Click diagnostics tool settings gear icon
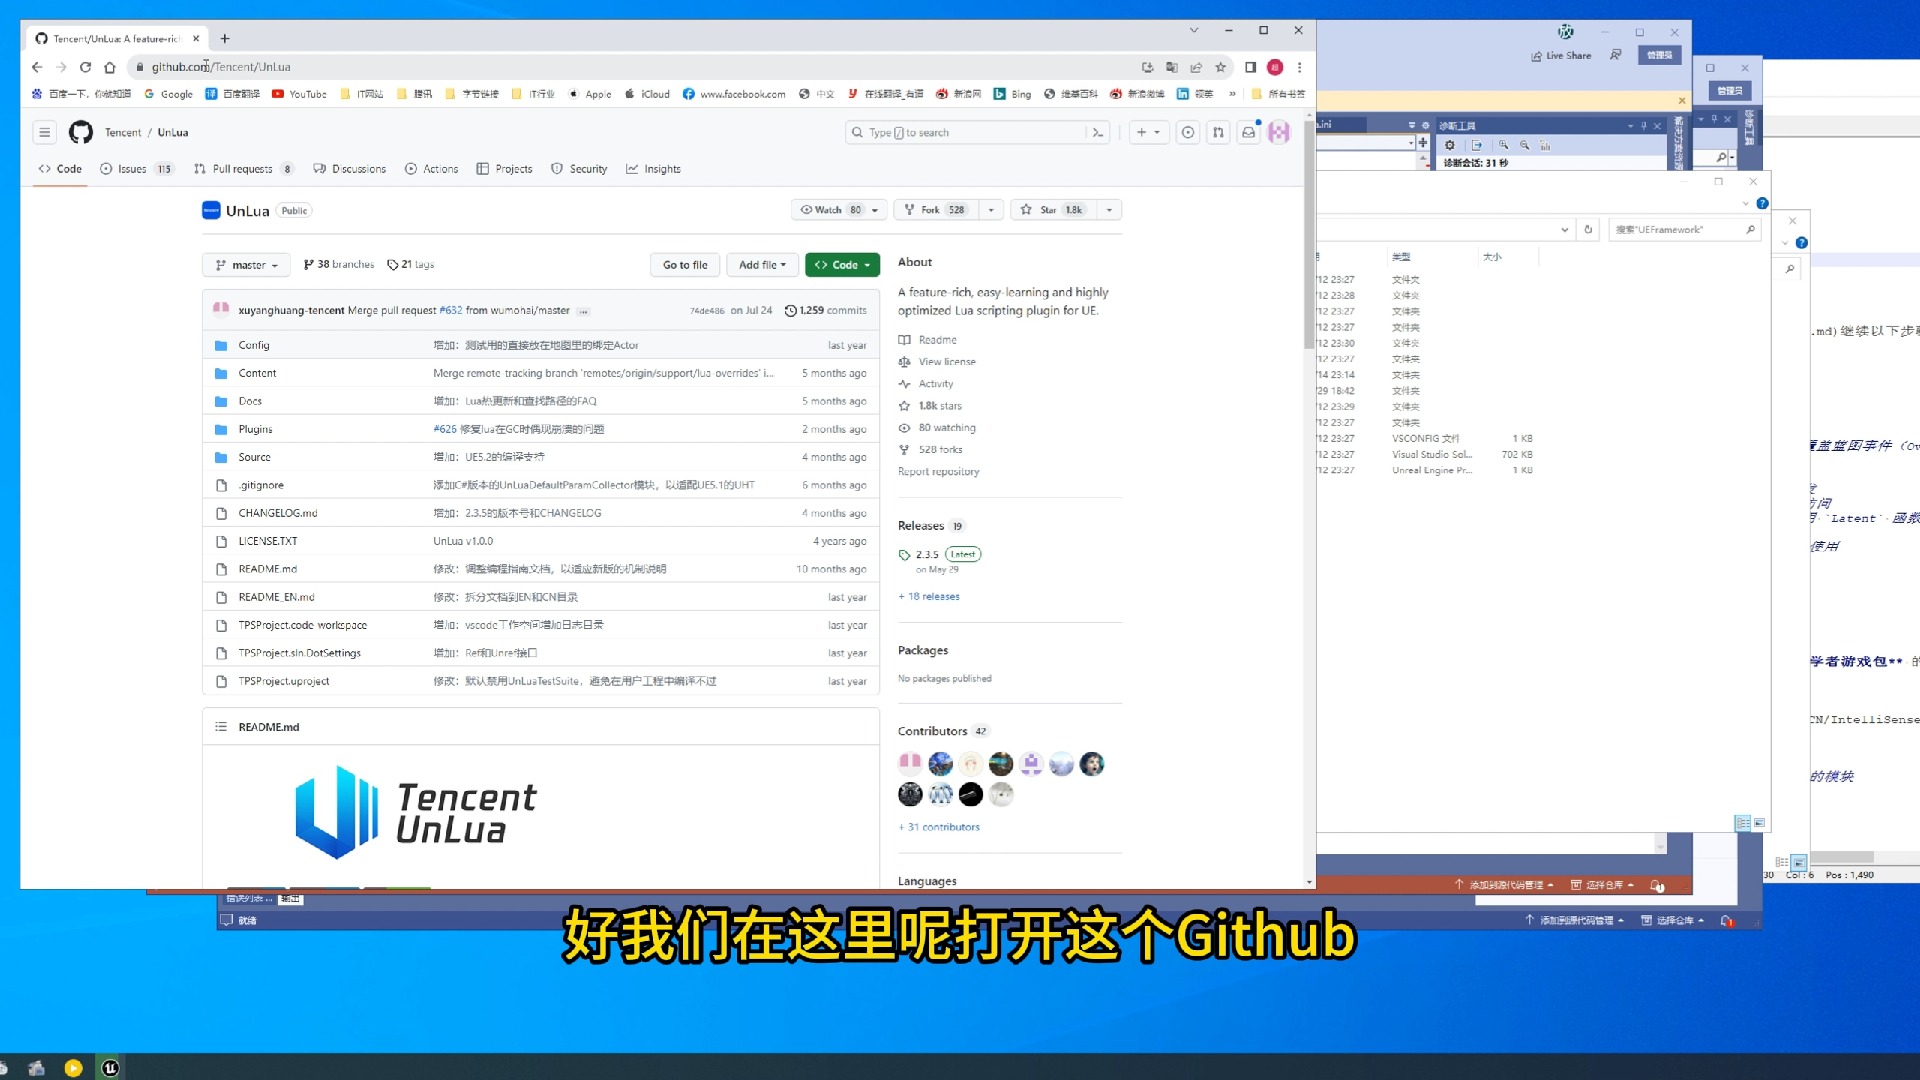This screenshot has height=1080, width=1920. click(1449, 145)
